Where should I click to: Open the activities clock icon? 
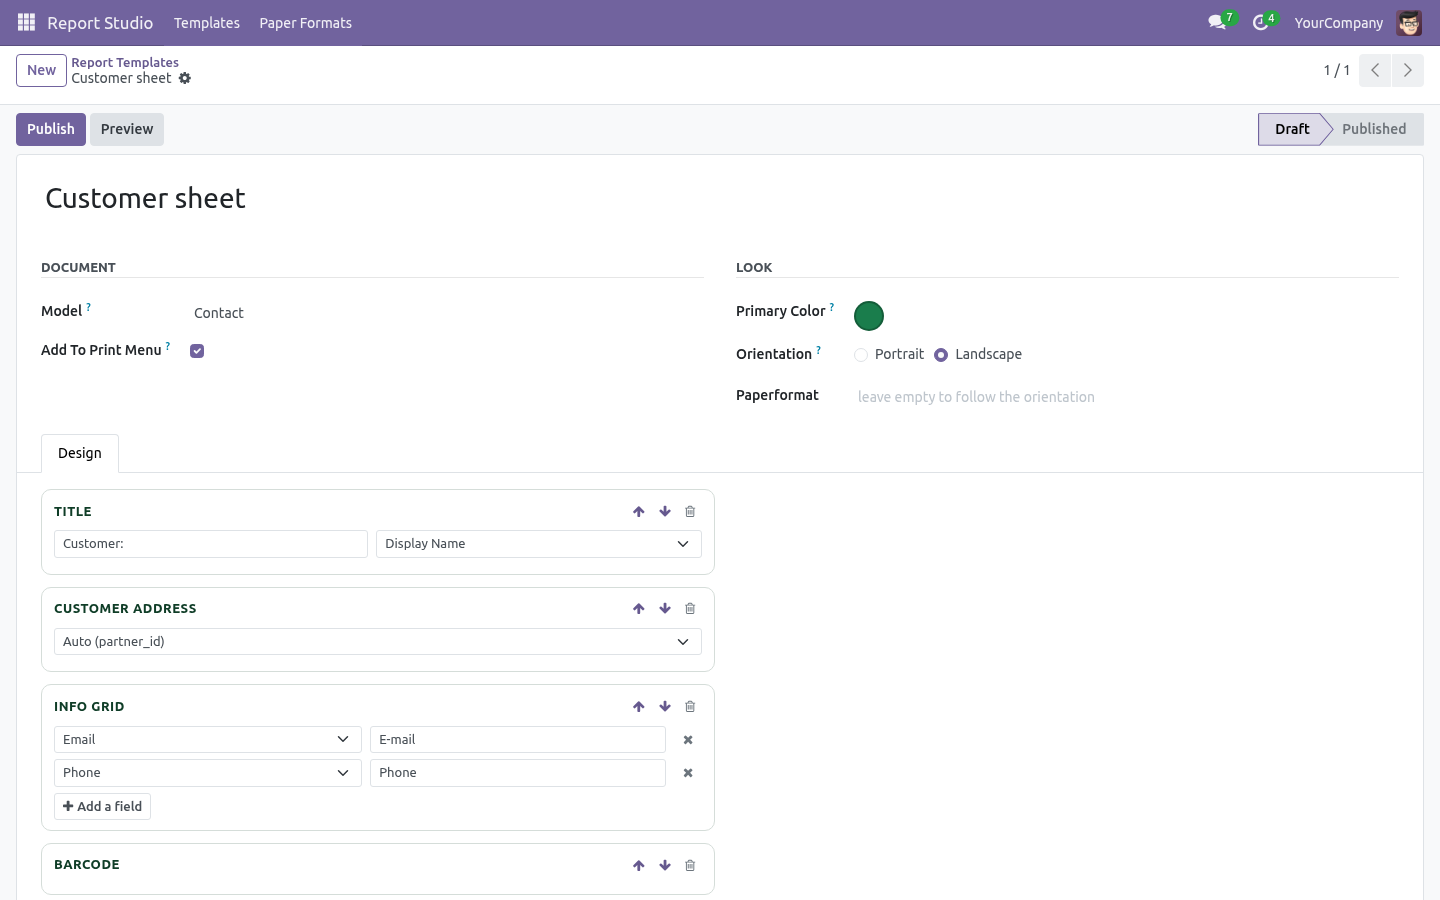1260,22
